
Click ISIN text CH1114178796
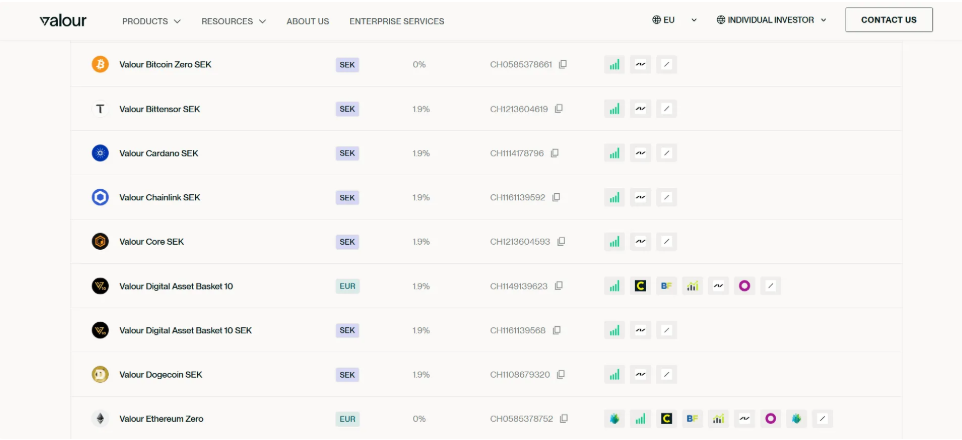click(517, 153)
